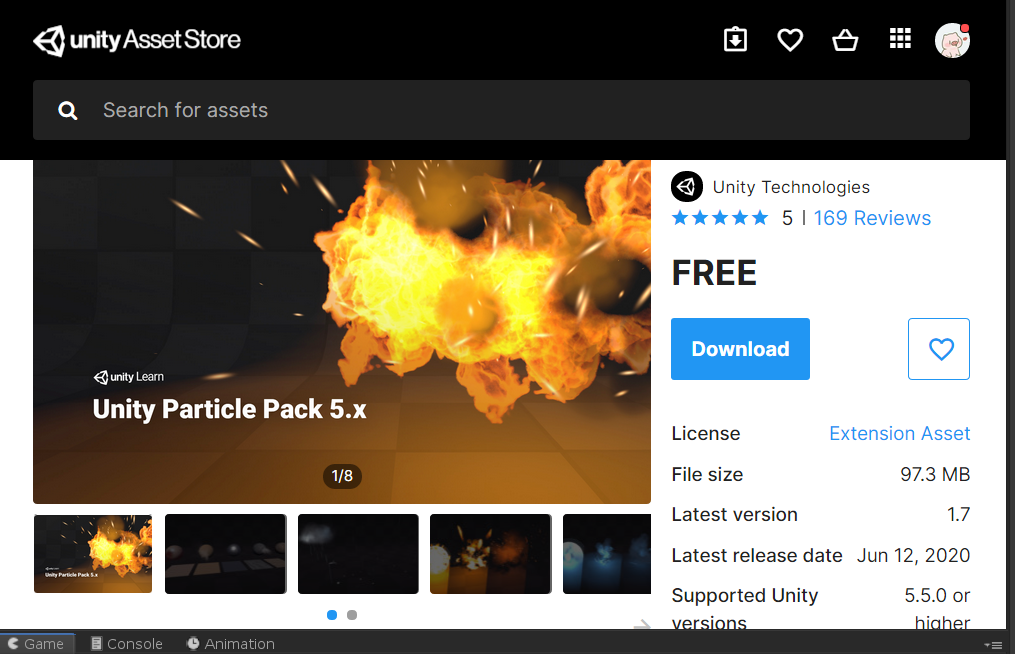Go to second thumbnail page dot

click(351, 615)
